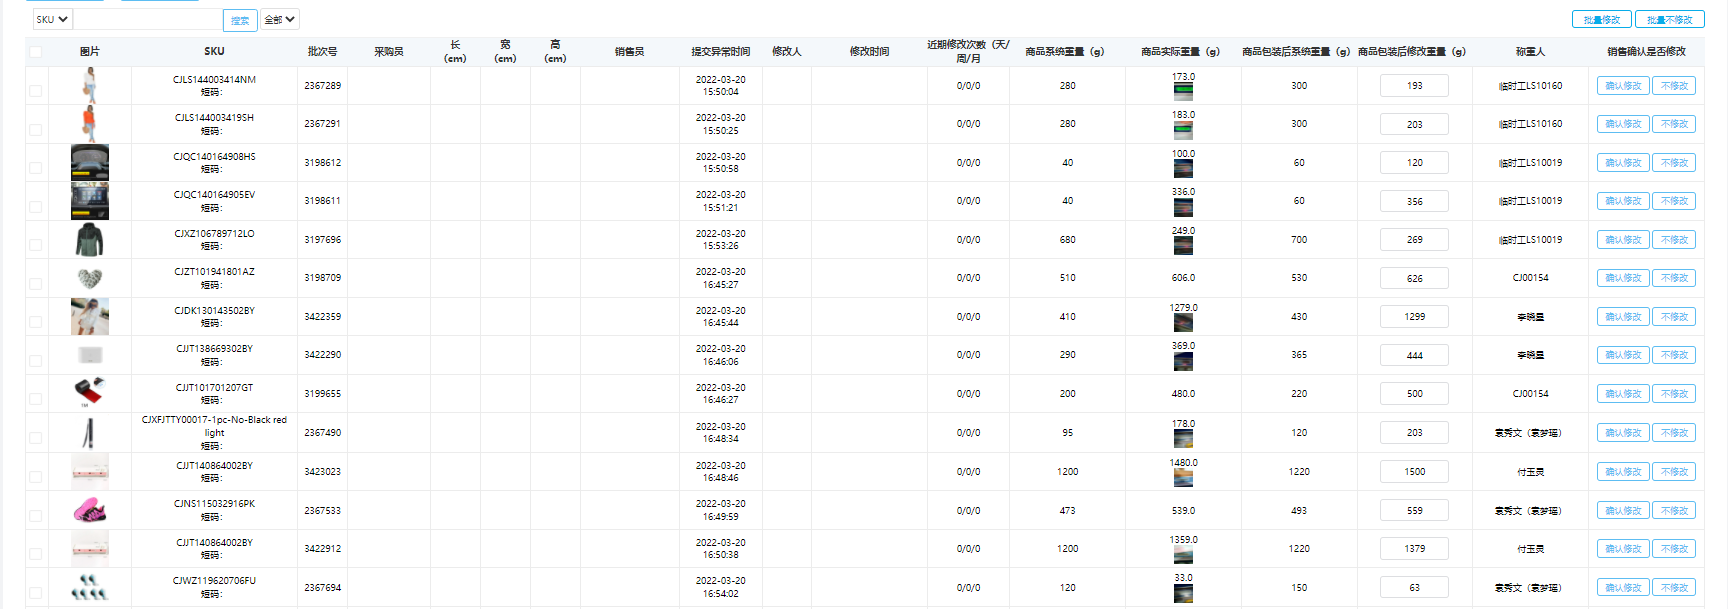This screenshot has width=1728, height=609.
Task: Select the checkbox for row CJQC140164905EV
Action: [x=36, y=207]
